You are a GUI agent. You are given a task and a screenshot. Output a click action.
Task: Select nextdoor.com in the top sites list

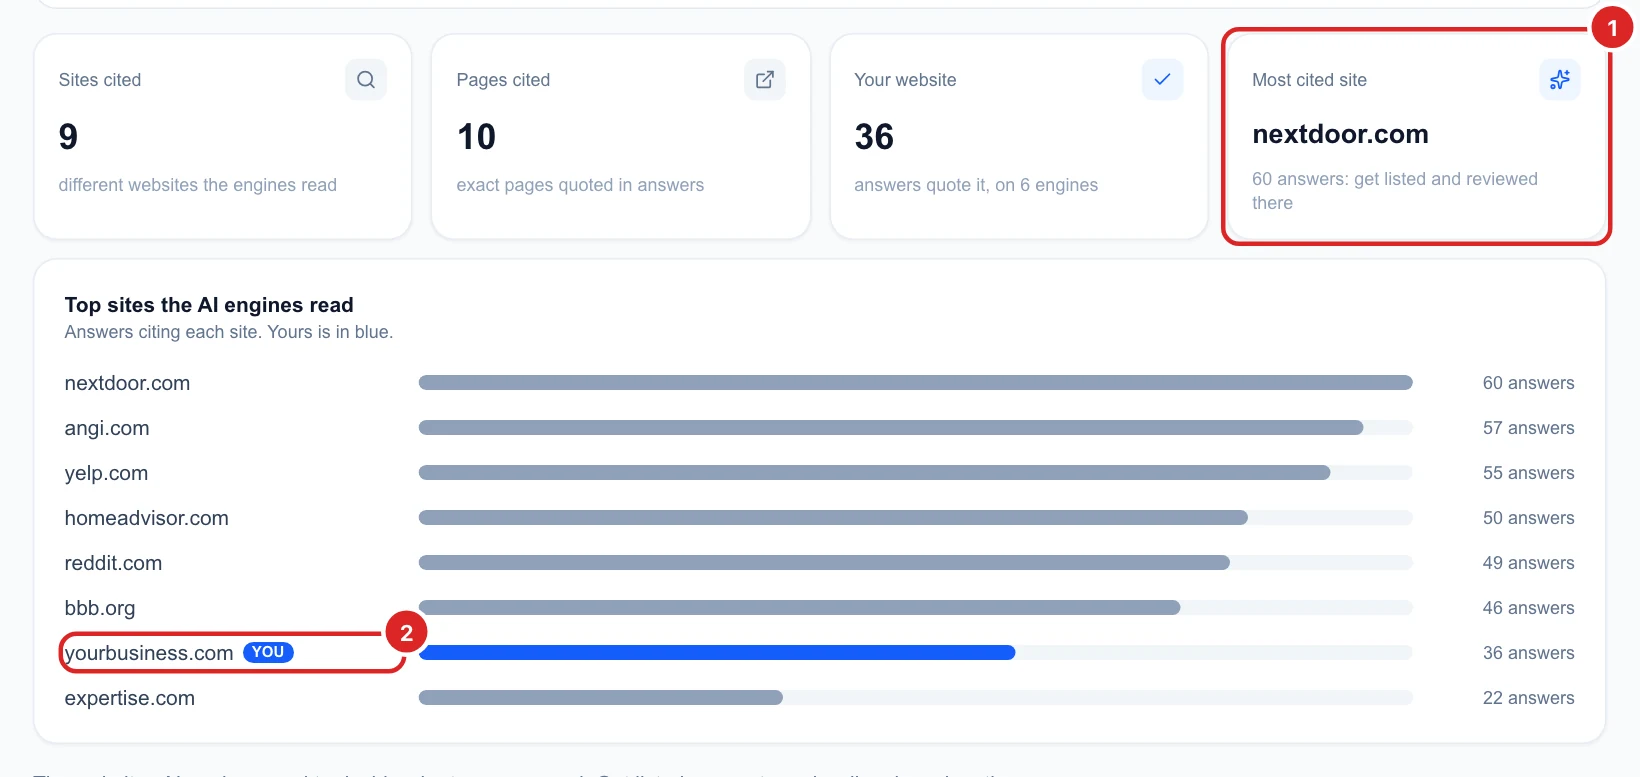pos(127,383)
